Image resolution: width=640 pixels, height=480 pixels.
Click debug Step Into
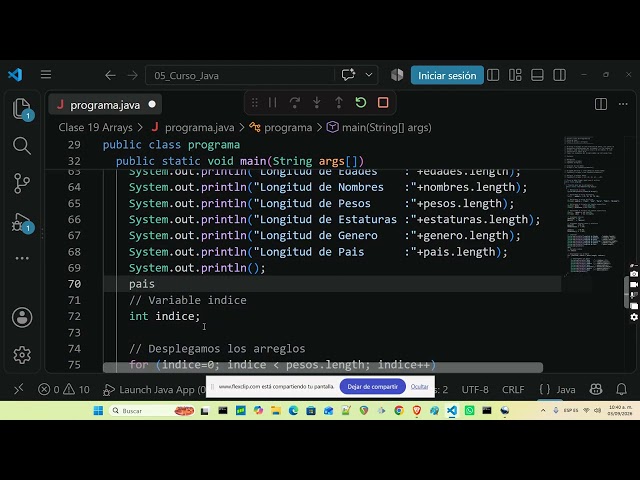point(317,102)
